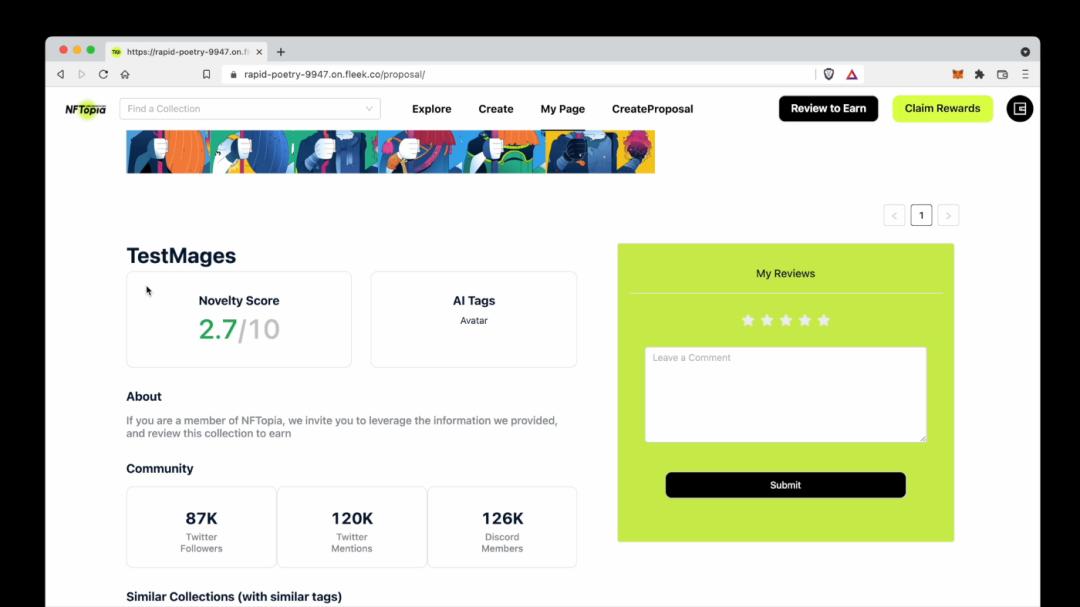This screenshot has height=607, width=1080.
Task: Open the Explore menu item
Action: 431,109
